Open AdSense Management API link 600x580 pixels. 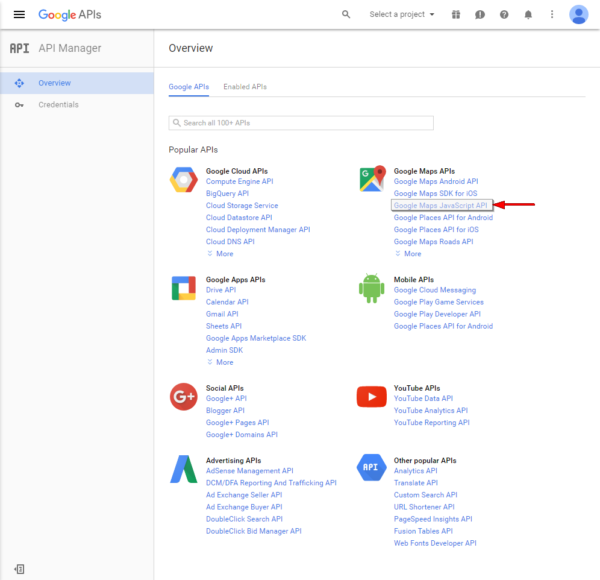coord(249,471)
